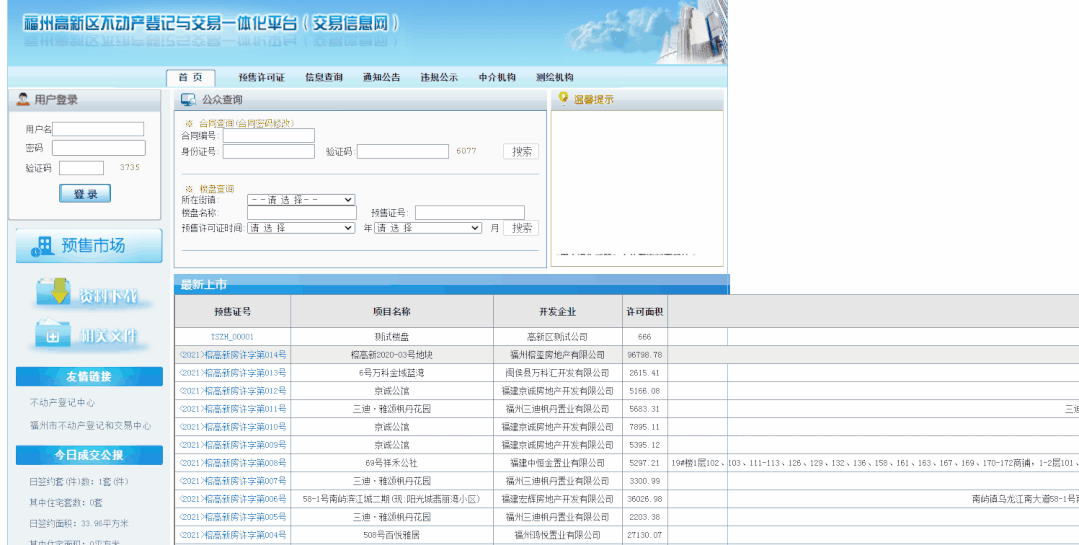The width and height of the screenshot is (1079, 545).
Task: Focus the login 验证码 input field
Action: (x=81, y=168)
